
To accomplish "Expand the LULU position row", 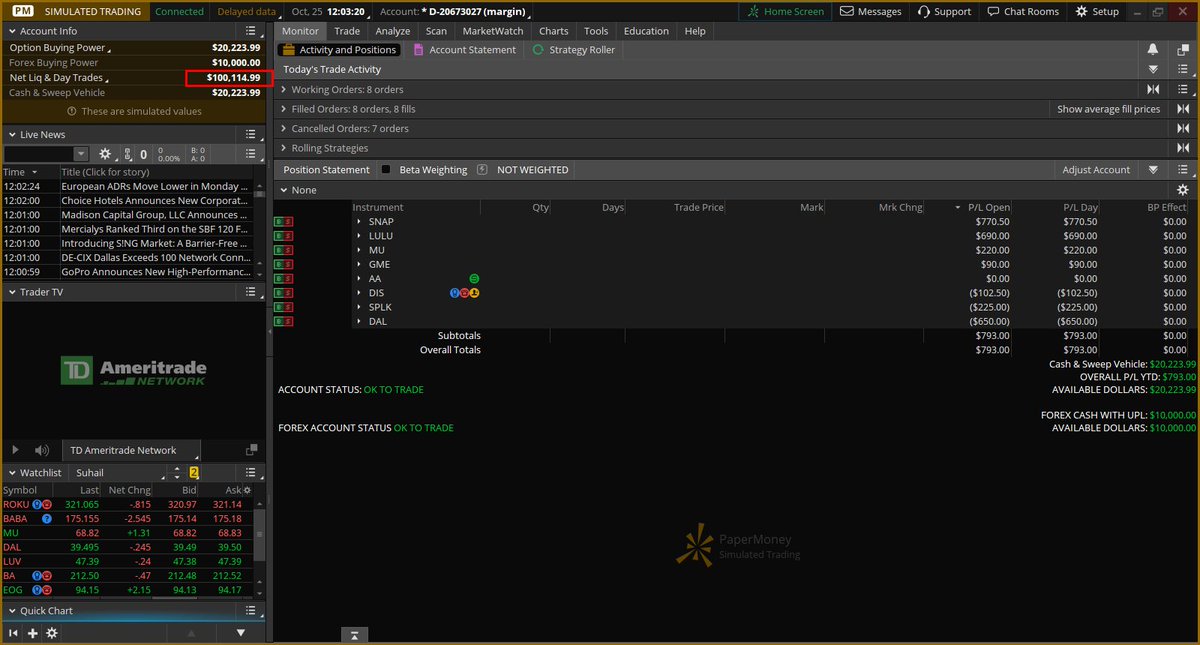I will coord(359,236).
